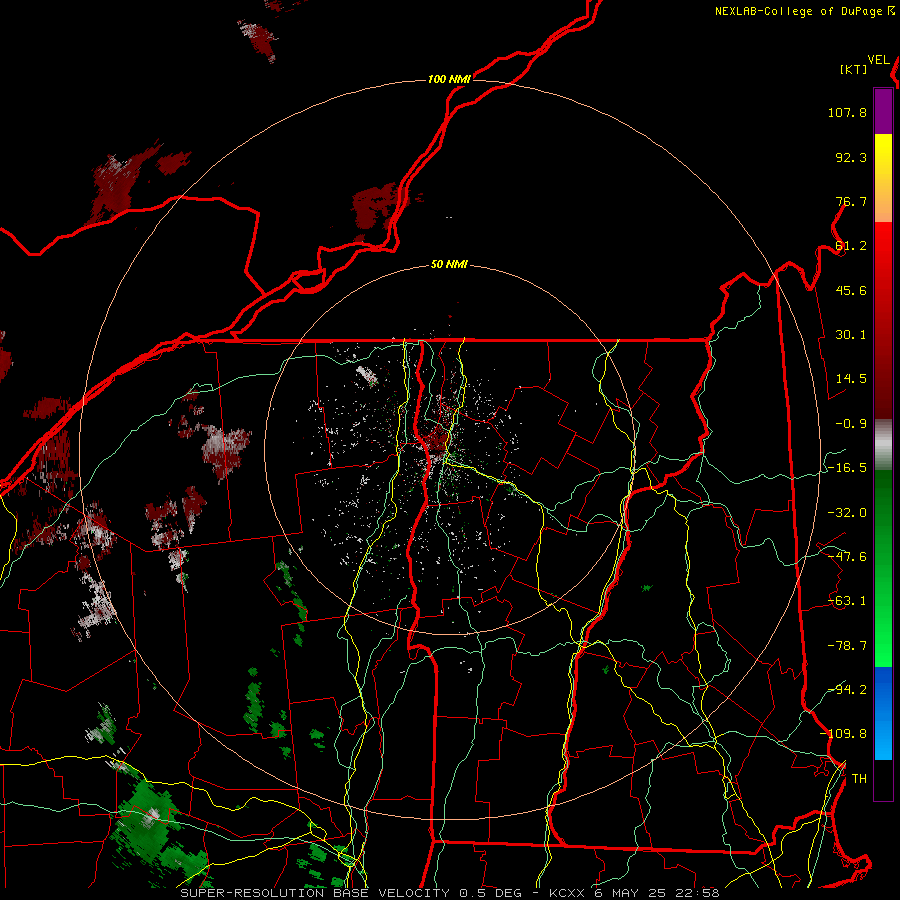Click the gray near-zero segment of color bar
Screen dimensions: 900x900
tap(883, 445)
